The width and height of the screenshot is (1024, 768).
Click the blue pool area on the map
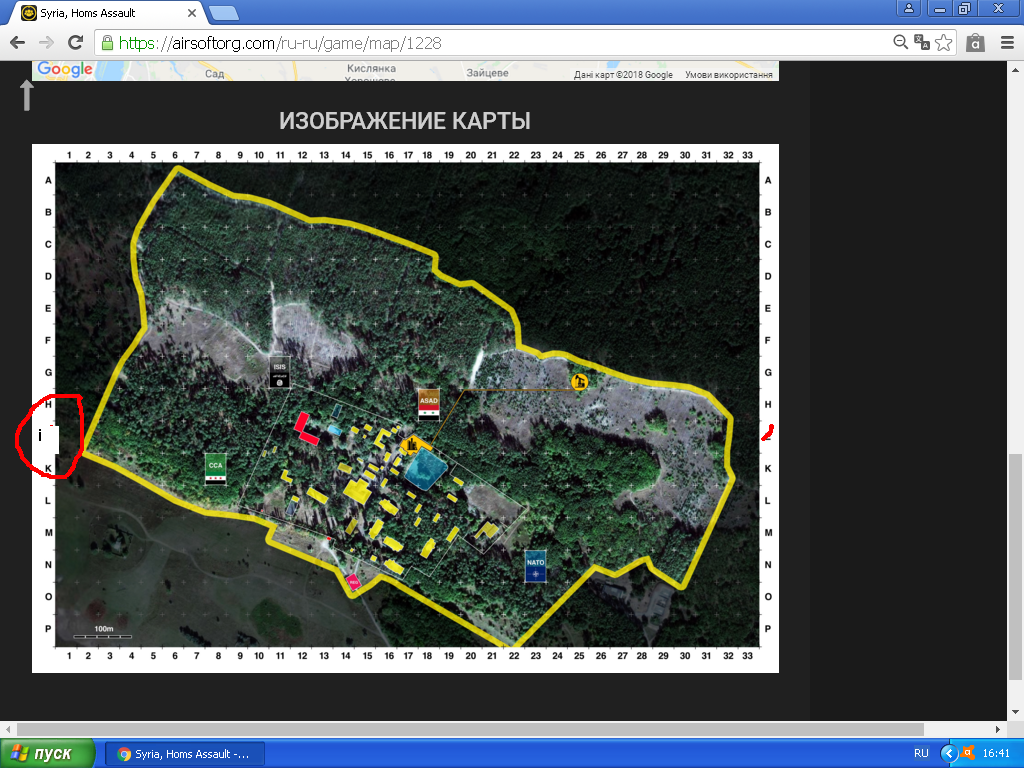(x=426, y=470)
